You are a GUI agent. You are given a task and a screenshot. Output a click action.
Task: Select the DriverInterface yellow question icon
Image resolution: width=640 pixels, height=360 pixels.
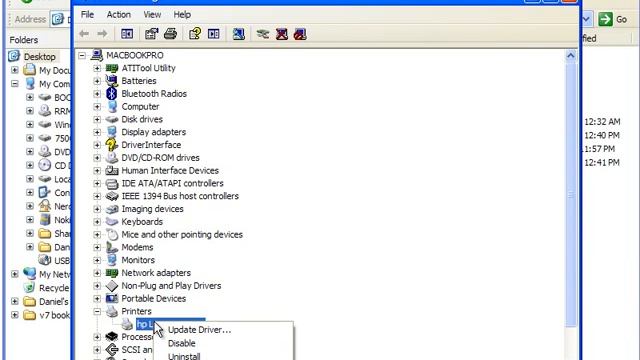coord(111,144)
